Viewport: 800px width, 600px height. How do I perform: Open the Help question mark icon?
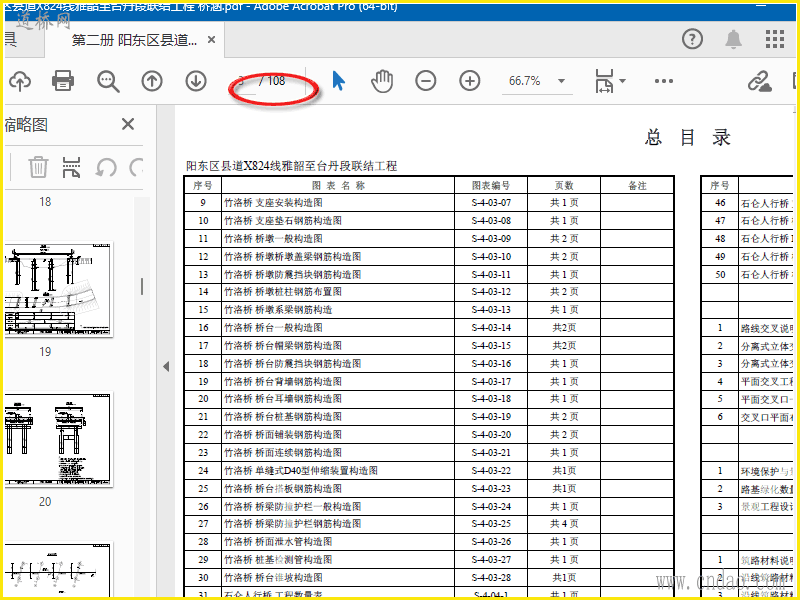coord(692,39)
